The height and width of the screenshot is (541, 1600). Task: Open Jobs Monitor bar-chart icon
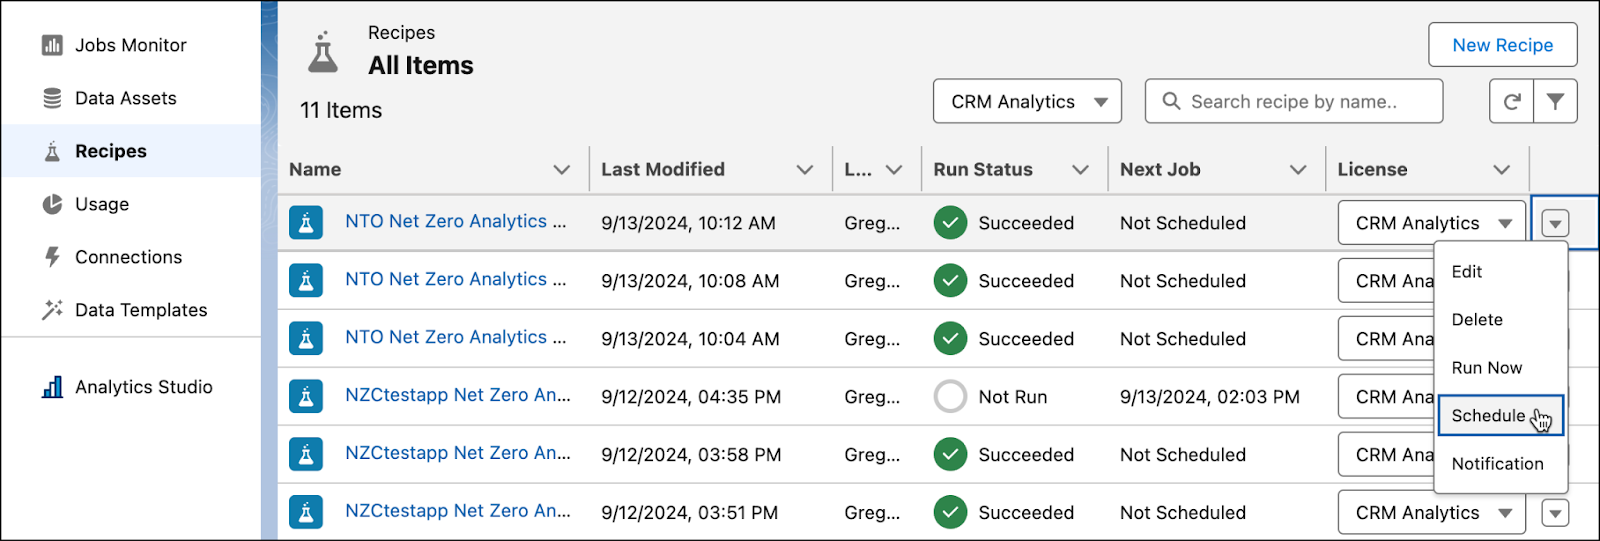(x=52, y=45)
